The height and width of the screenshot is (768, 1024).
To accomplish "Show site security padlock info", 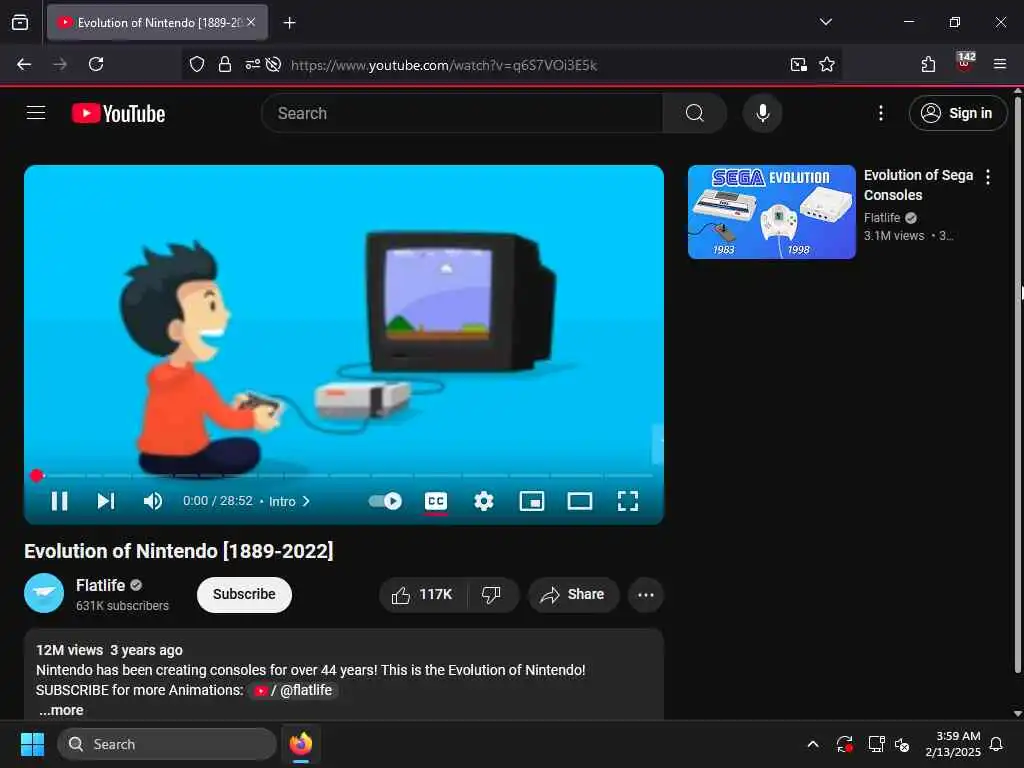I will 225,64.
